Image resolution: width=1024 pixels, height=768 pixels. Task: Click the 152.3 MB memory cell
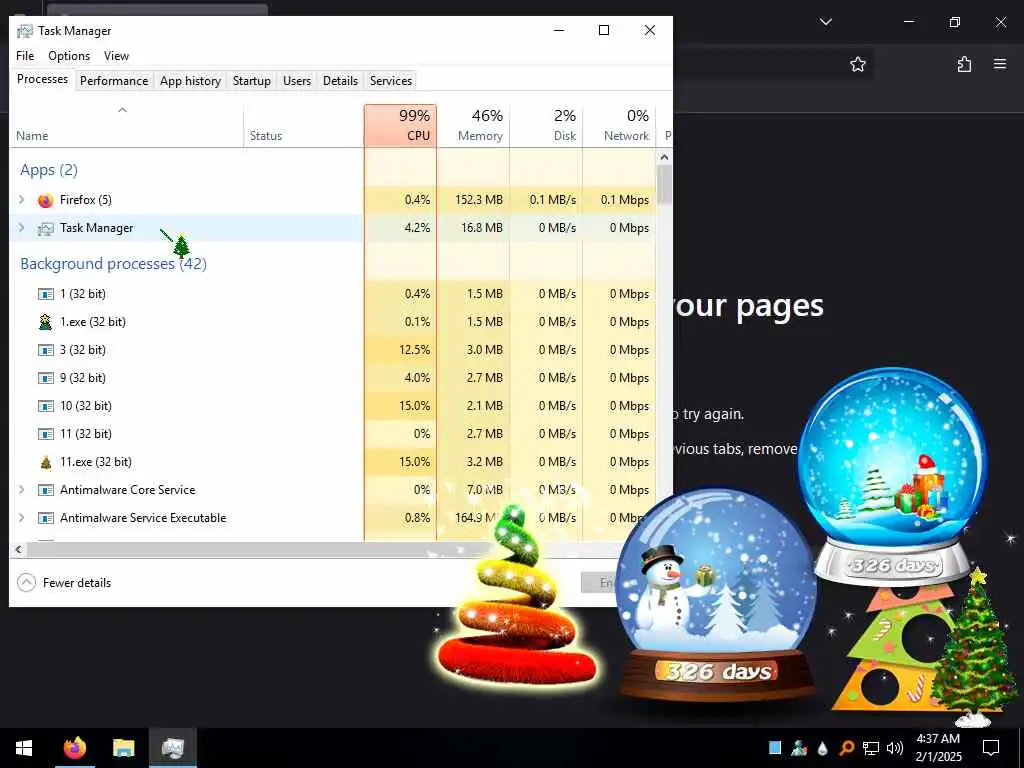coord(473,200)
